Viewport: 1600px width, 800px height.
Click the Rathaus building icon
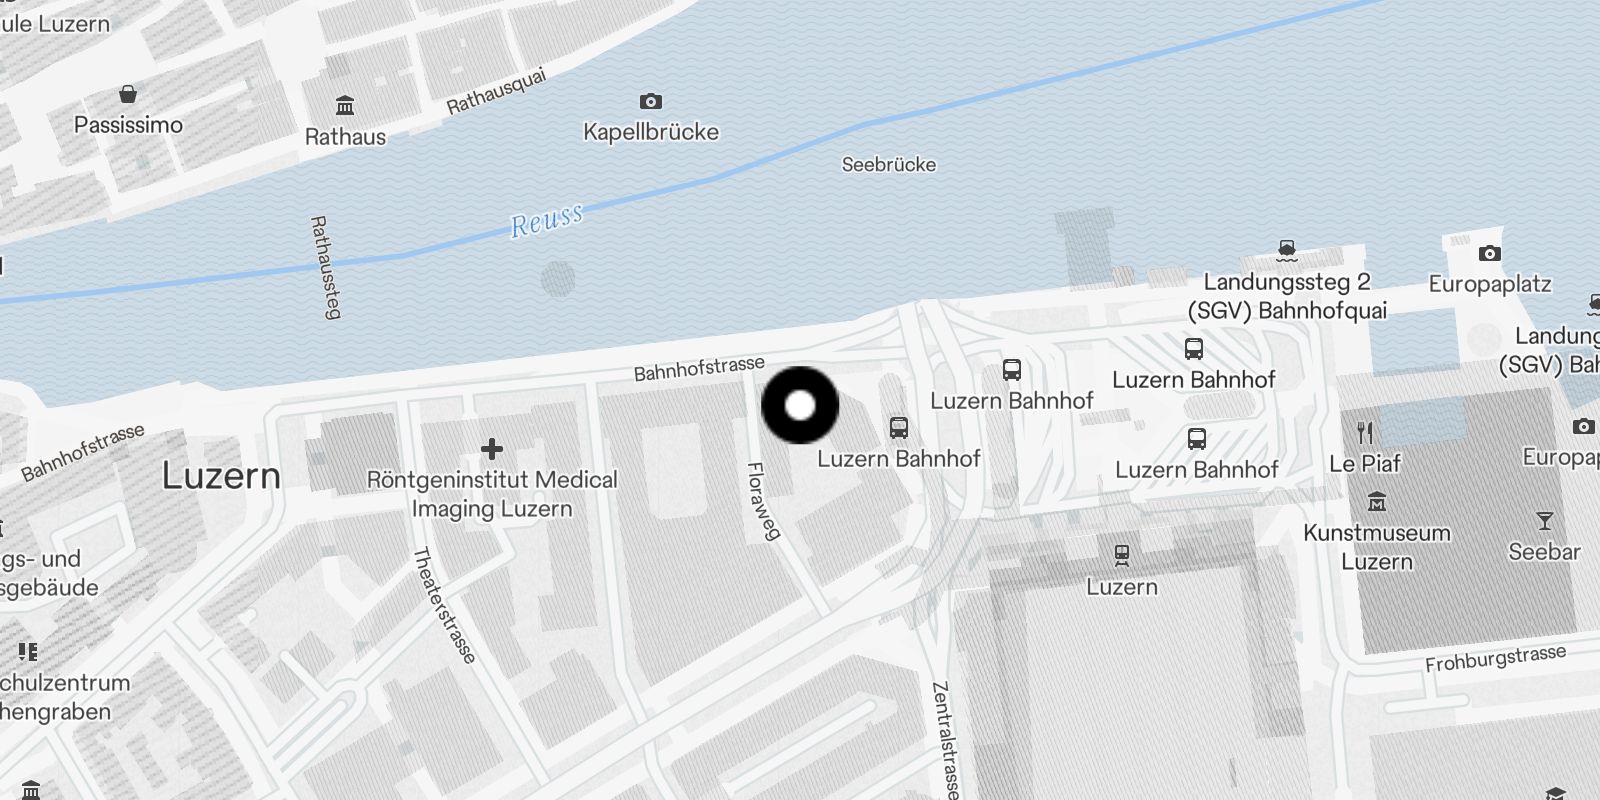[345, 105]
